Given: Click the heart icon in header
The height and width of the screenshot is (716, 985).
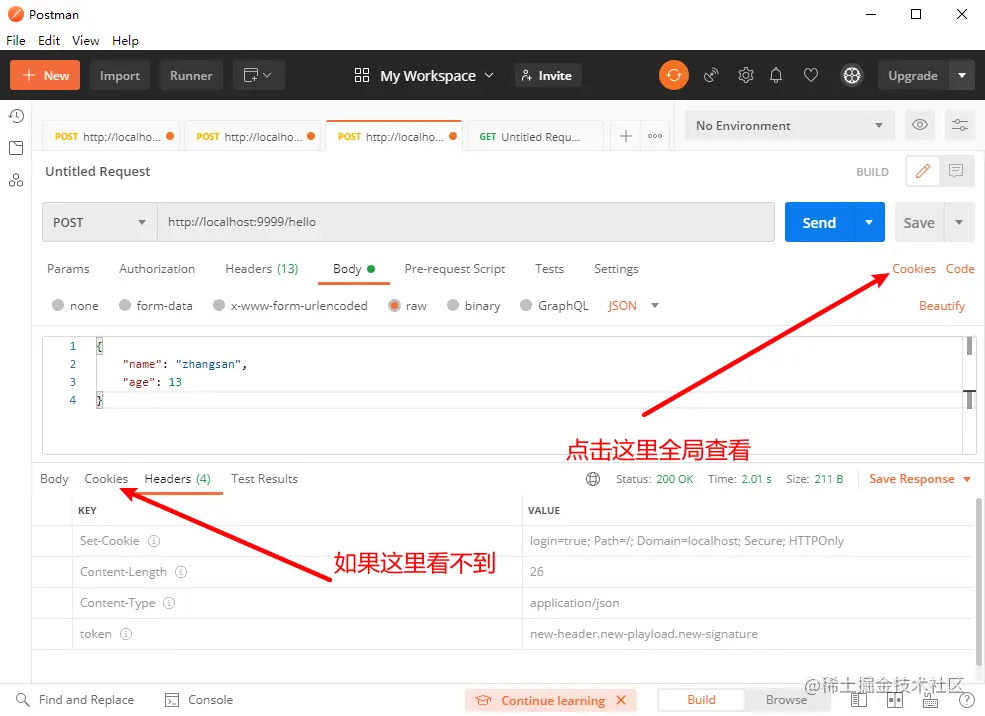Looking at the screenshot, I should click(811, 75).
